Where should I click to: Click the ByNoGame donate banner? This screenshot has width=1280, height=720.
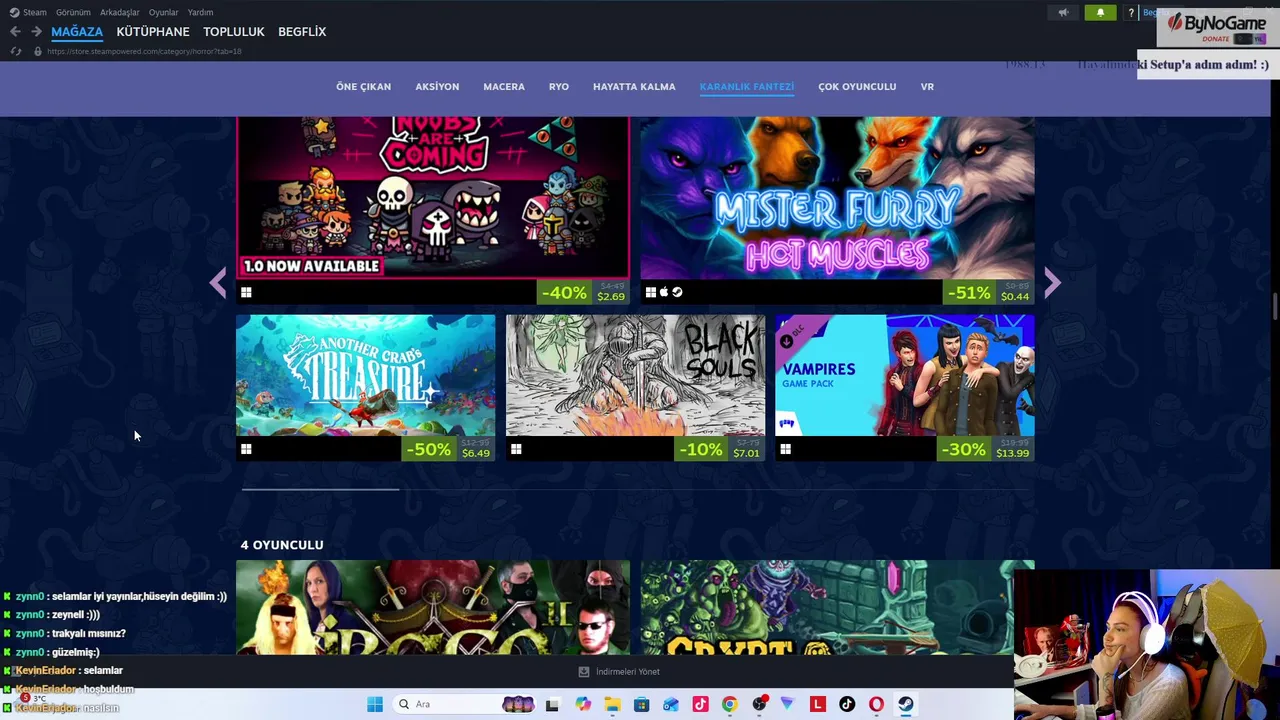point(1217,28)
